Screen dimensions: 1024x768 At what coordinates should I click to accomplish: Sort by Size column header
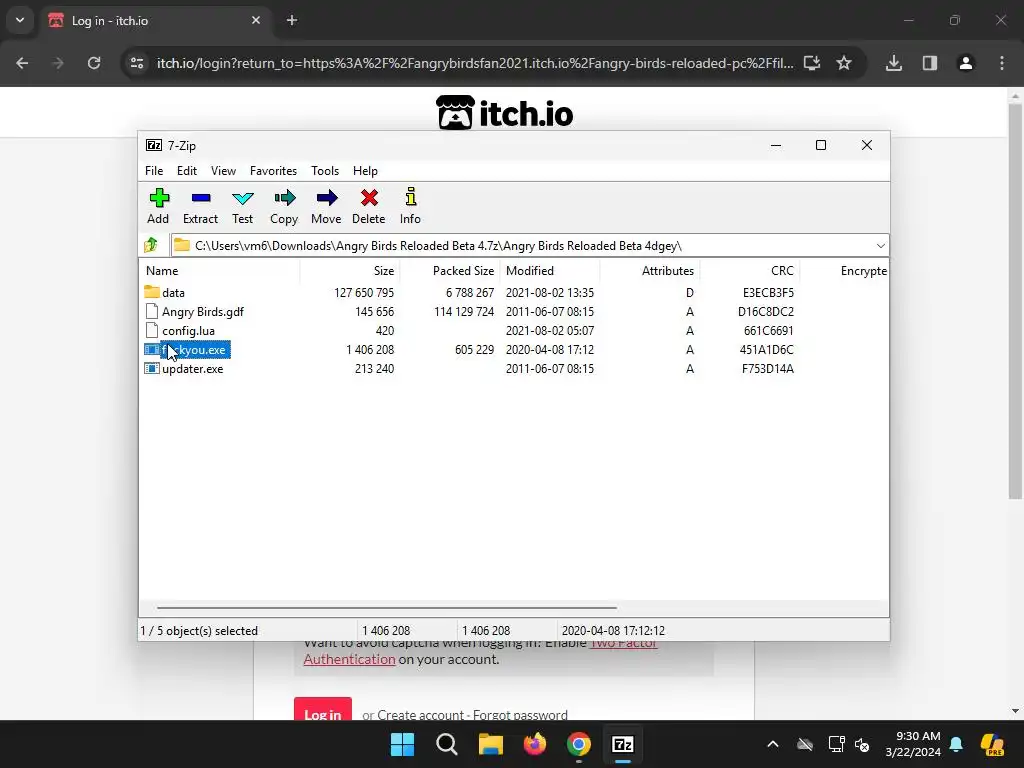click(350, 270)
